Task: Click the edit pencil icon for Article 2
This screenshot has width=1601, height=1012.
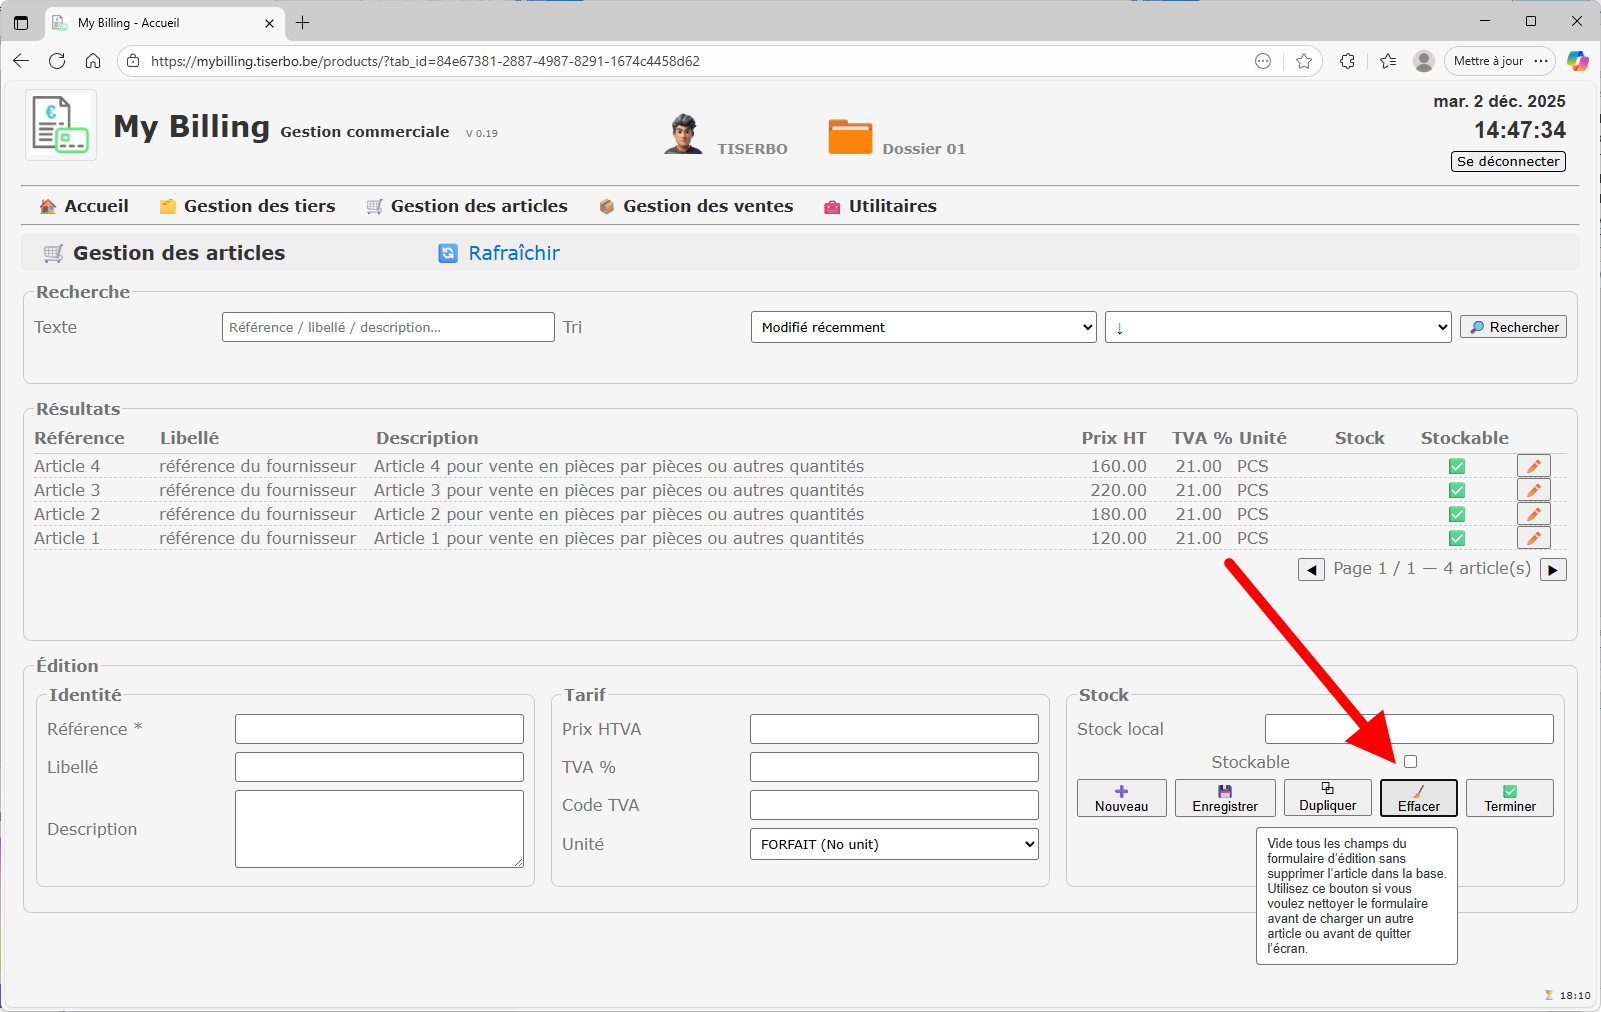Action: (1533, 514)
